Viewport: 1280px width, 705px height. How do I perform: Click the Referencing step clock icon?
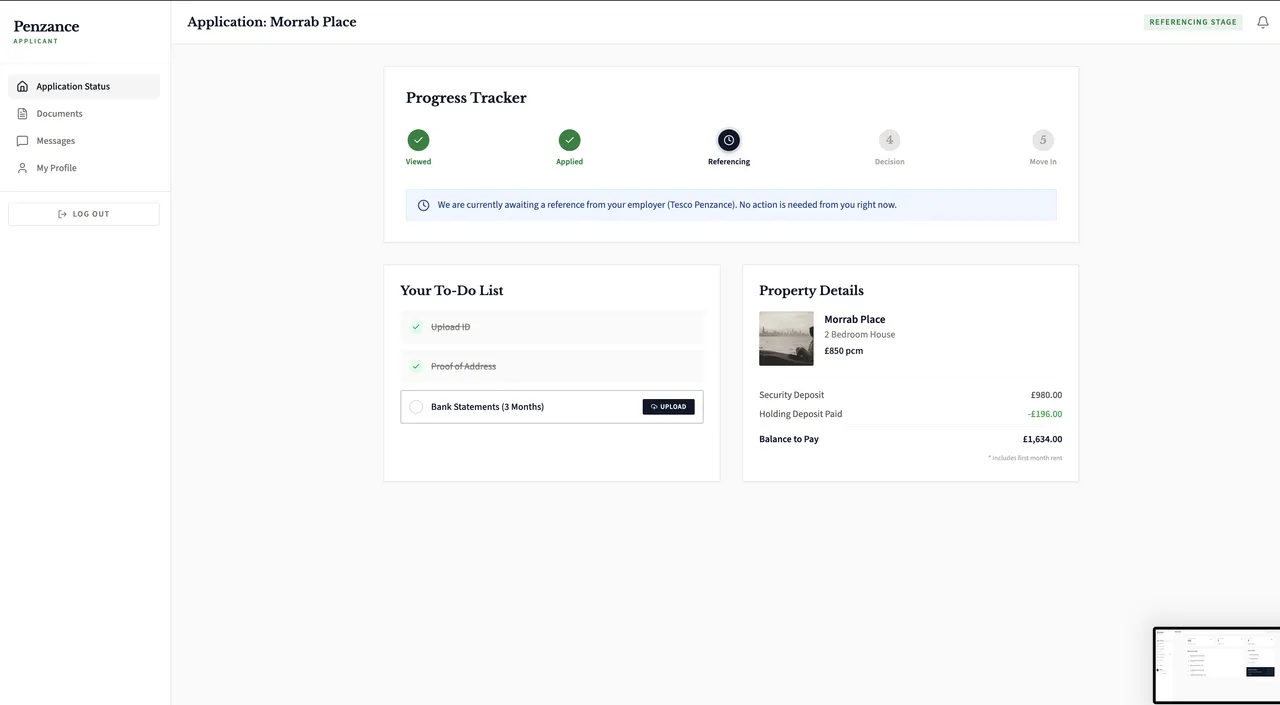pos(729,140)
